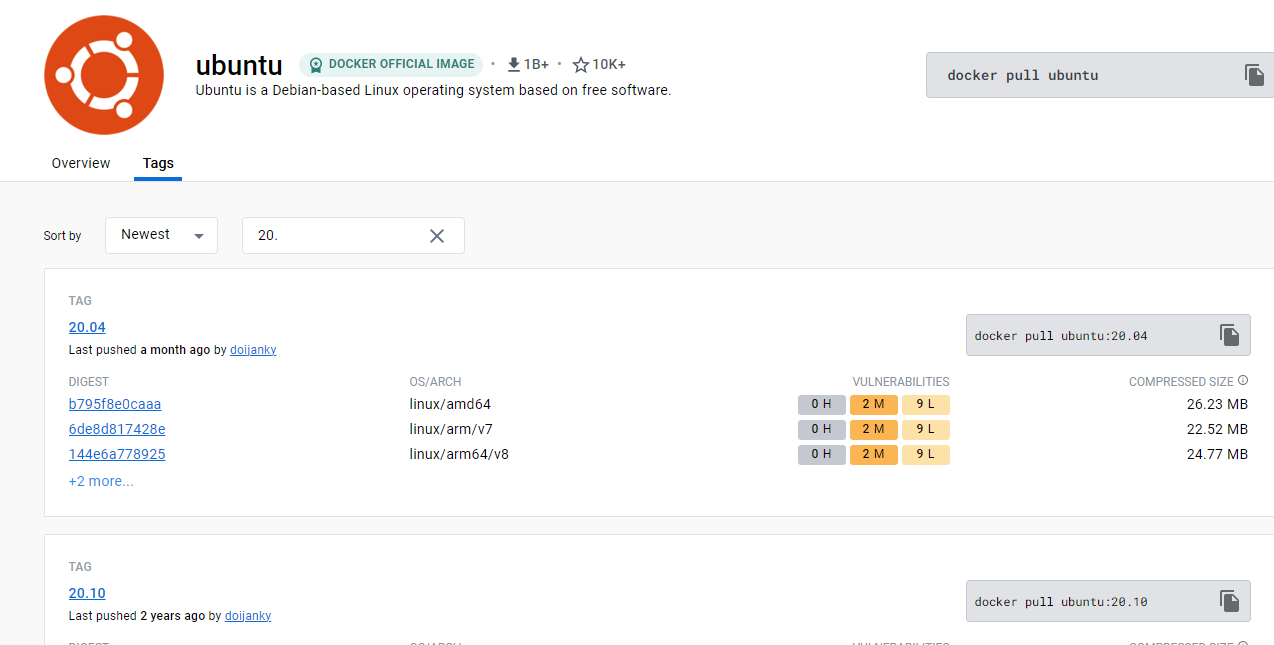The height and width of the screenshot is (645, 1274).
Task: Open digest b795f8e0caaa
Action: coord(115,405)
